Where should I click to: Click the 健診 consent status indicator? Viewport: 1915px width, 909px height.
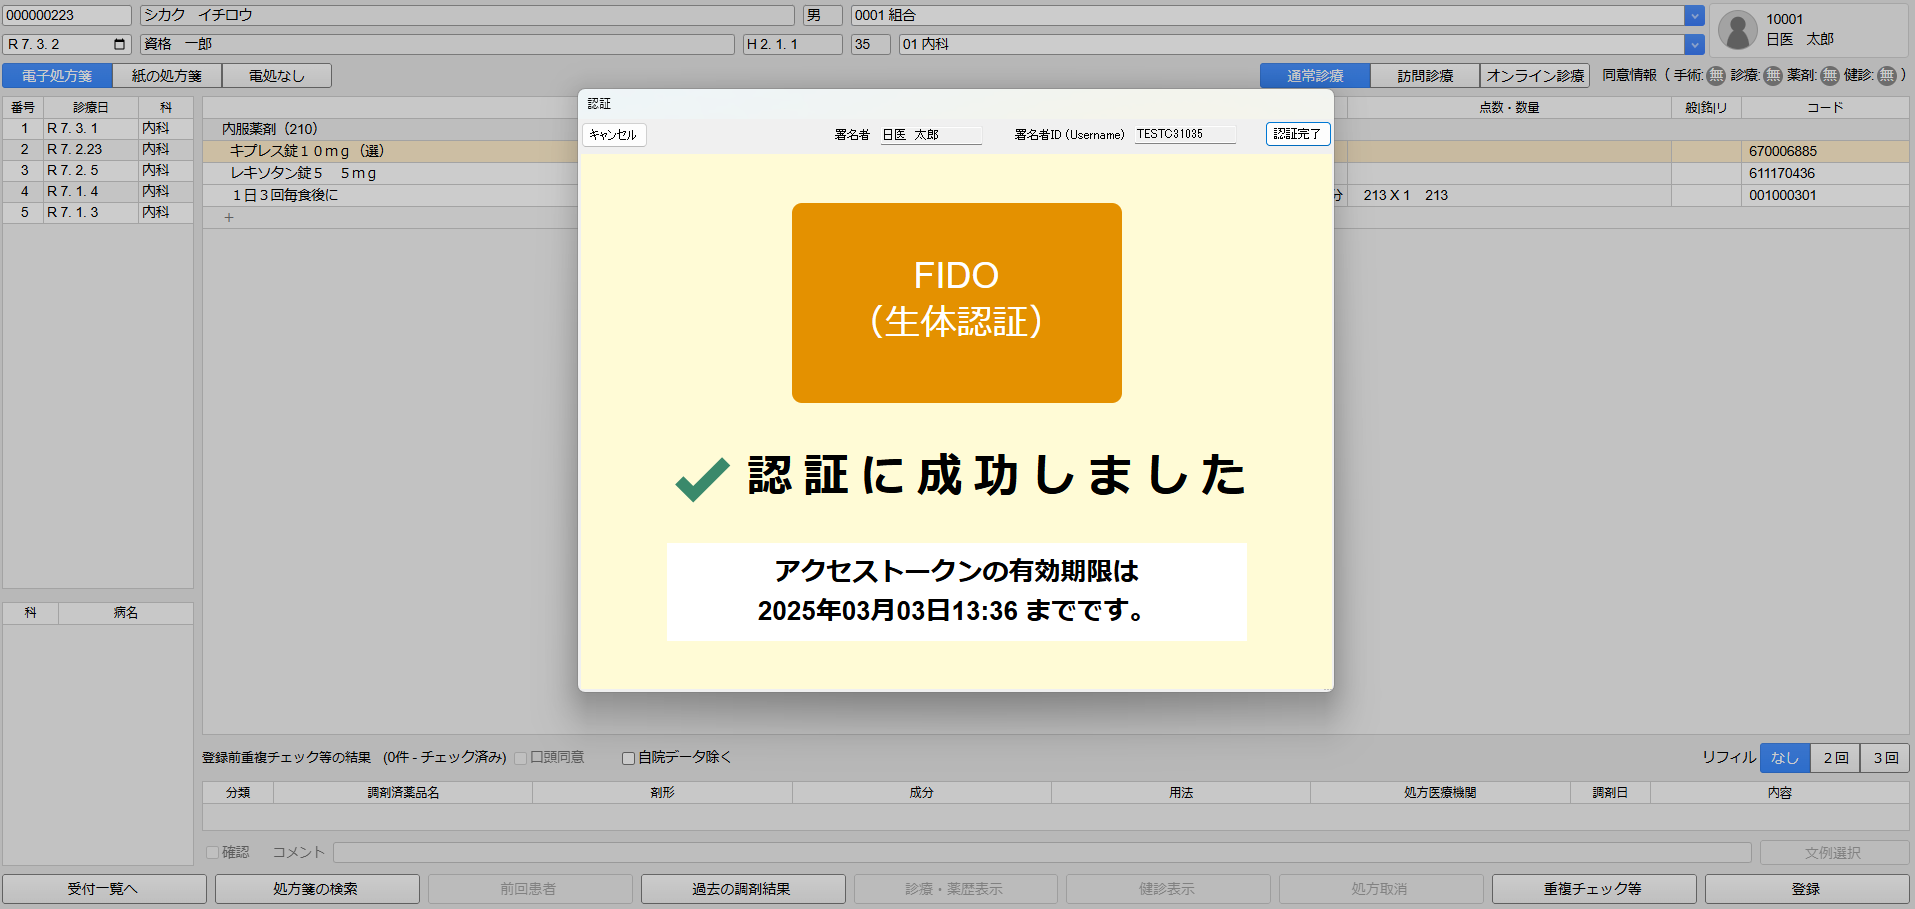point(1887,76)
